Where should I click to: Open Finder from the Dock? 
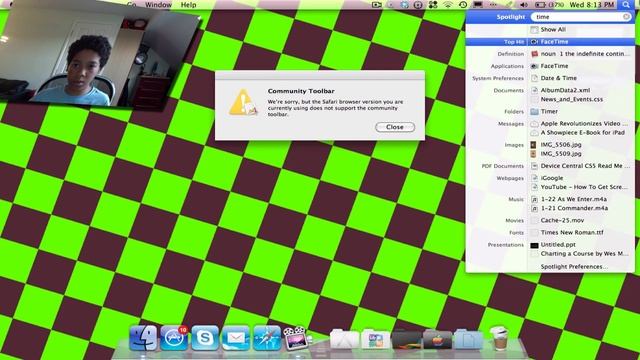click(143, 338)
